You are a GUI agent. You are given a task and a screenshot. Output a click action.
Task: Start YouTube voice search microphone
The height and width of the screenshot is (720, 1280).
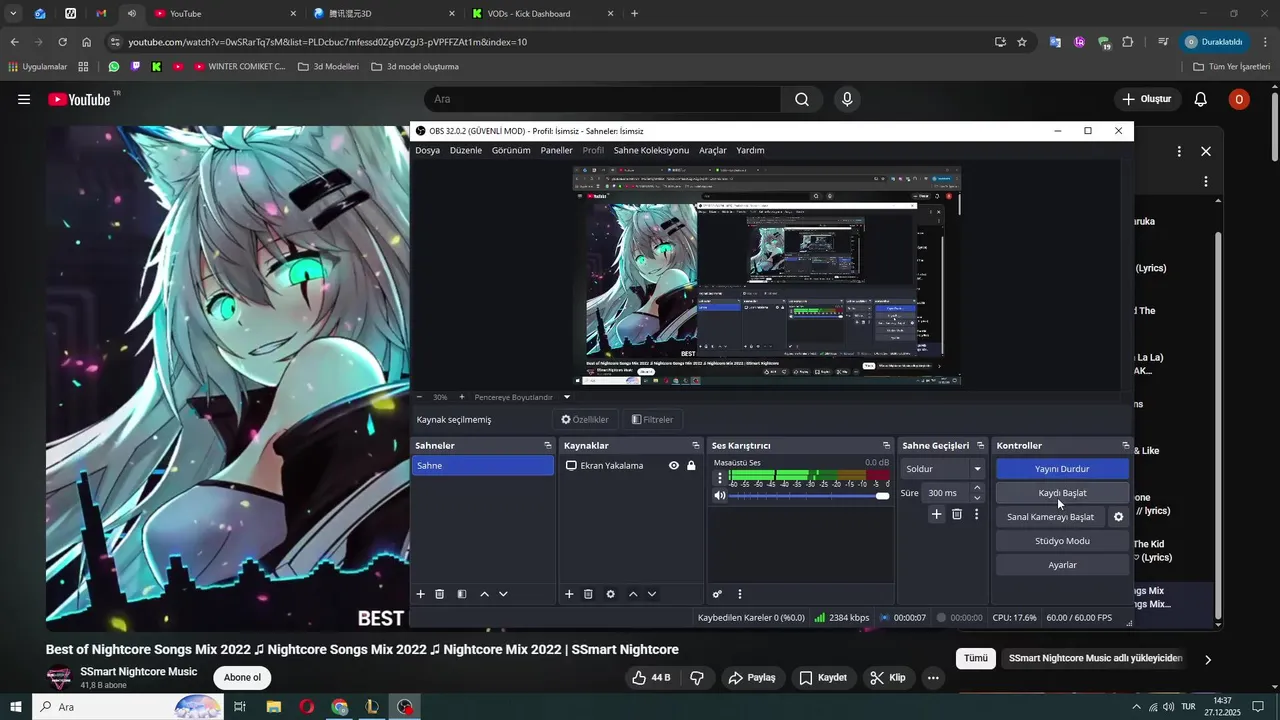point(847,99)
